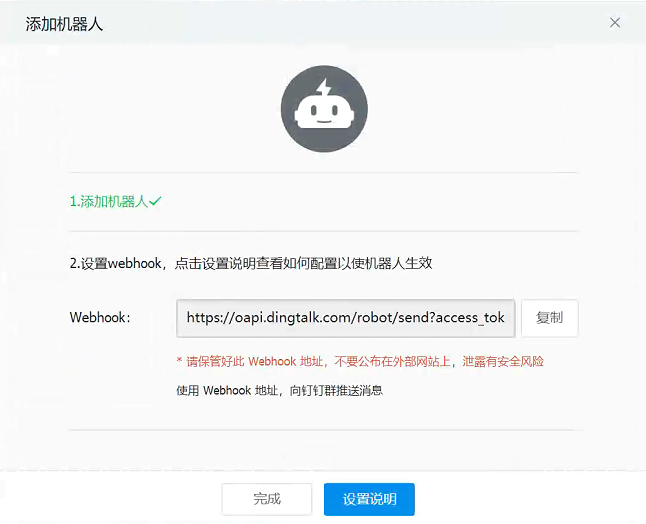Click the robot's left eye
This screenshot has height=524, width=646.
[x=314, y=110]
